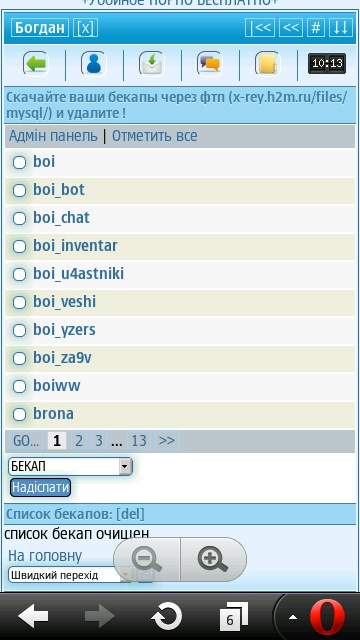Screen dimensions: 360x640
Task: Open the mail inbox envelope icon
Action: point(151,64)
